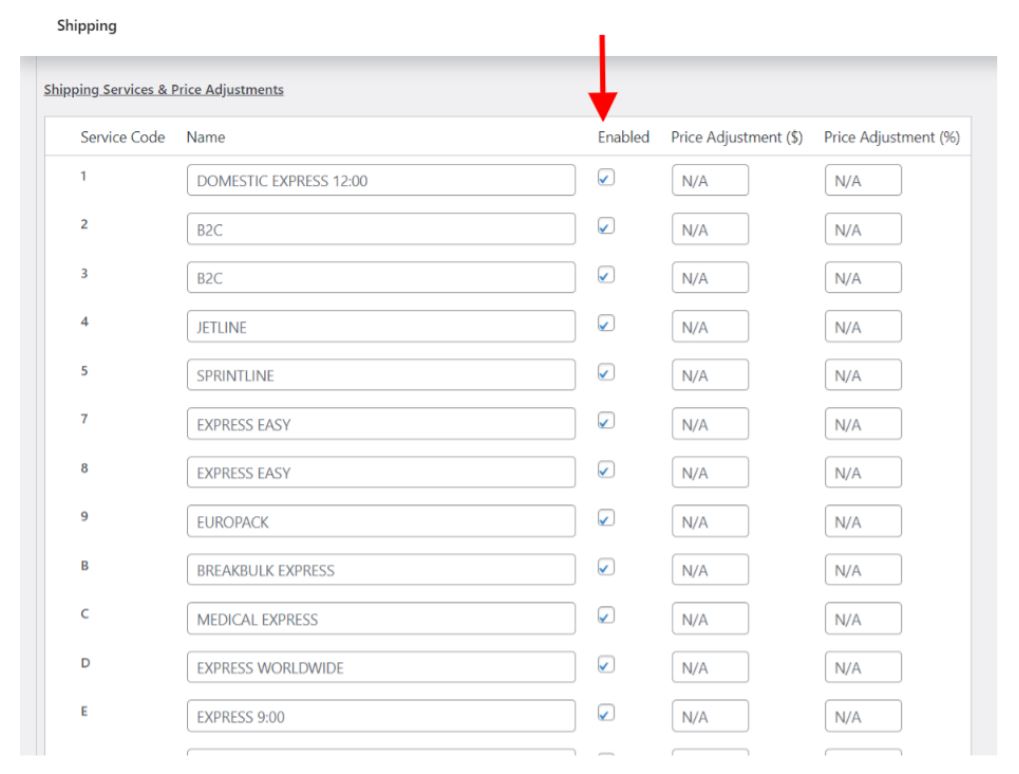Set percent adjustment for MEDICAL EXPRESS

coord(863,619)
